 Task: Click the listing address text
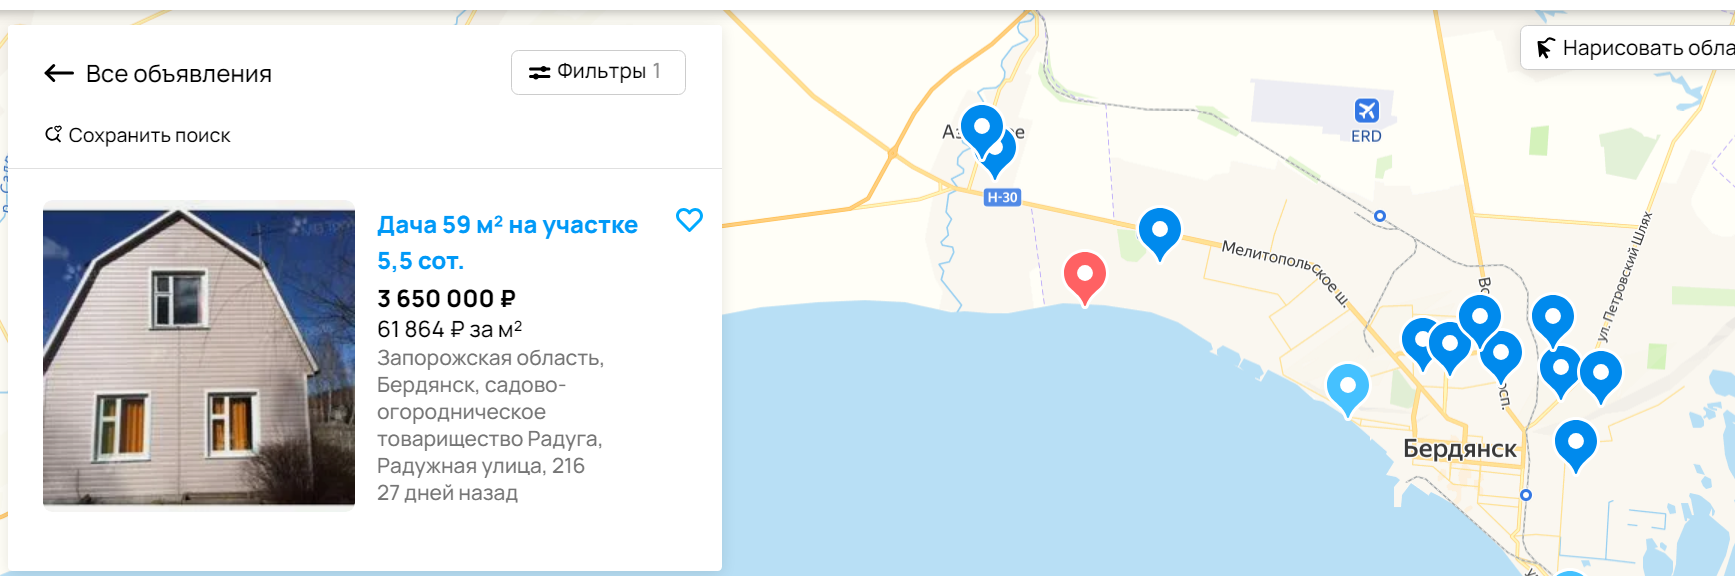(490, 412)
